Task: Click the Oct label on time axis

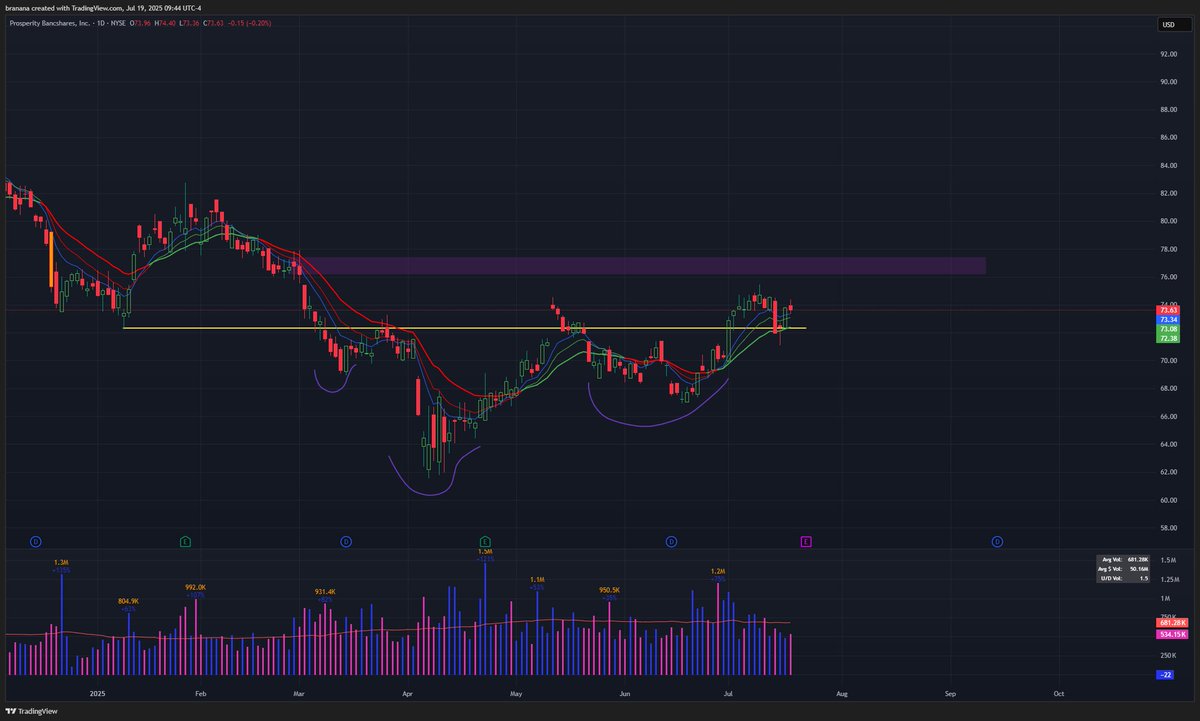Action: click(1058, 692)
